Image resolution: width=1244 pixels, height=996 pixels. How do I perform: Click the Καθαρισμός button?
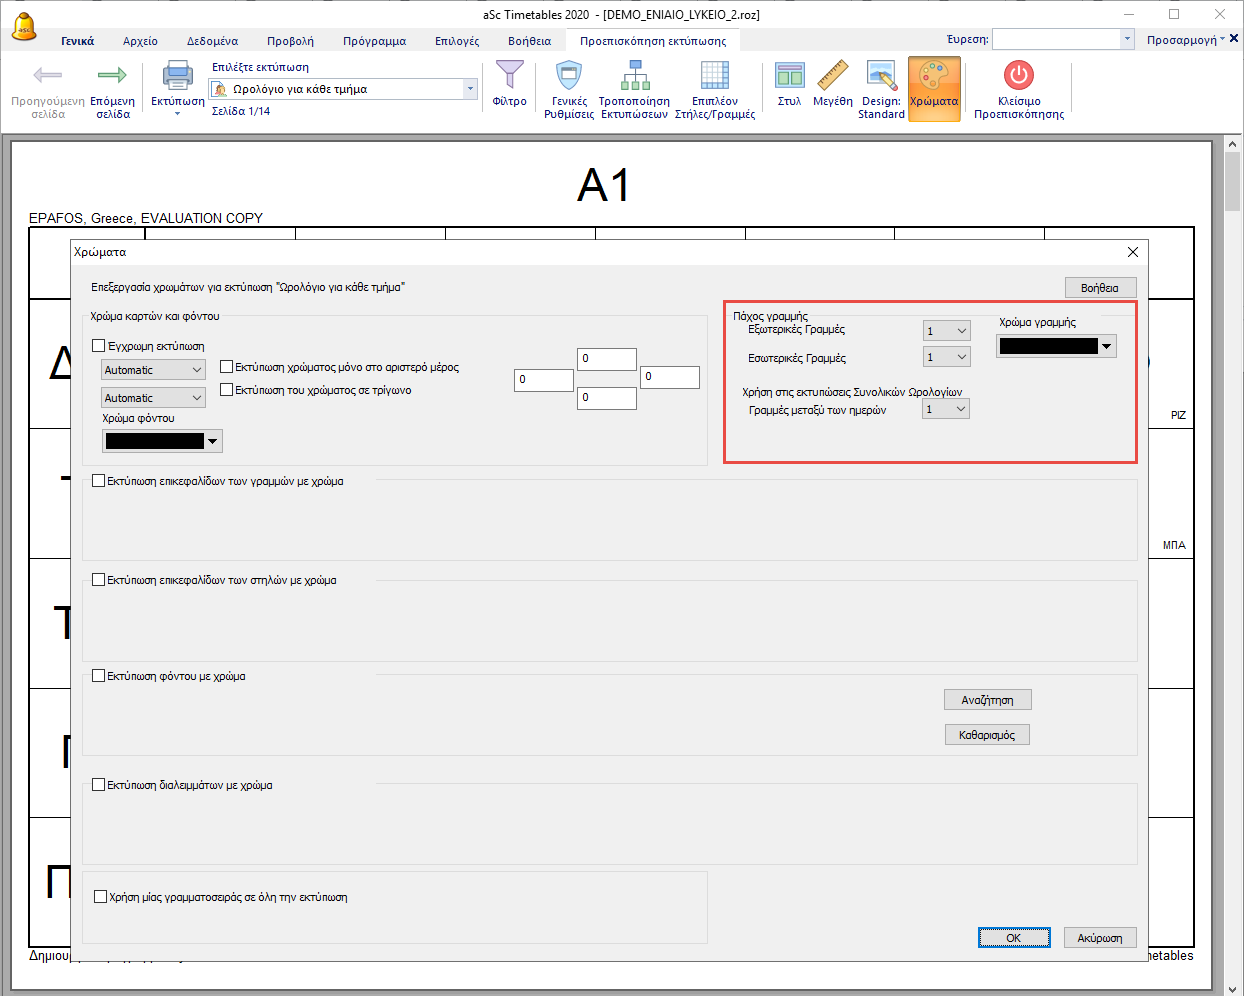coord(986,735)
